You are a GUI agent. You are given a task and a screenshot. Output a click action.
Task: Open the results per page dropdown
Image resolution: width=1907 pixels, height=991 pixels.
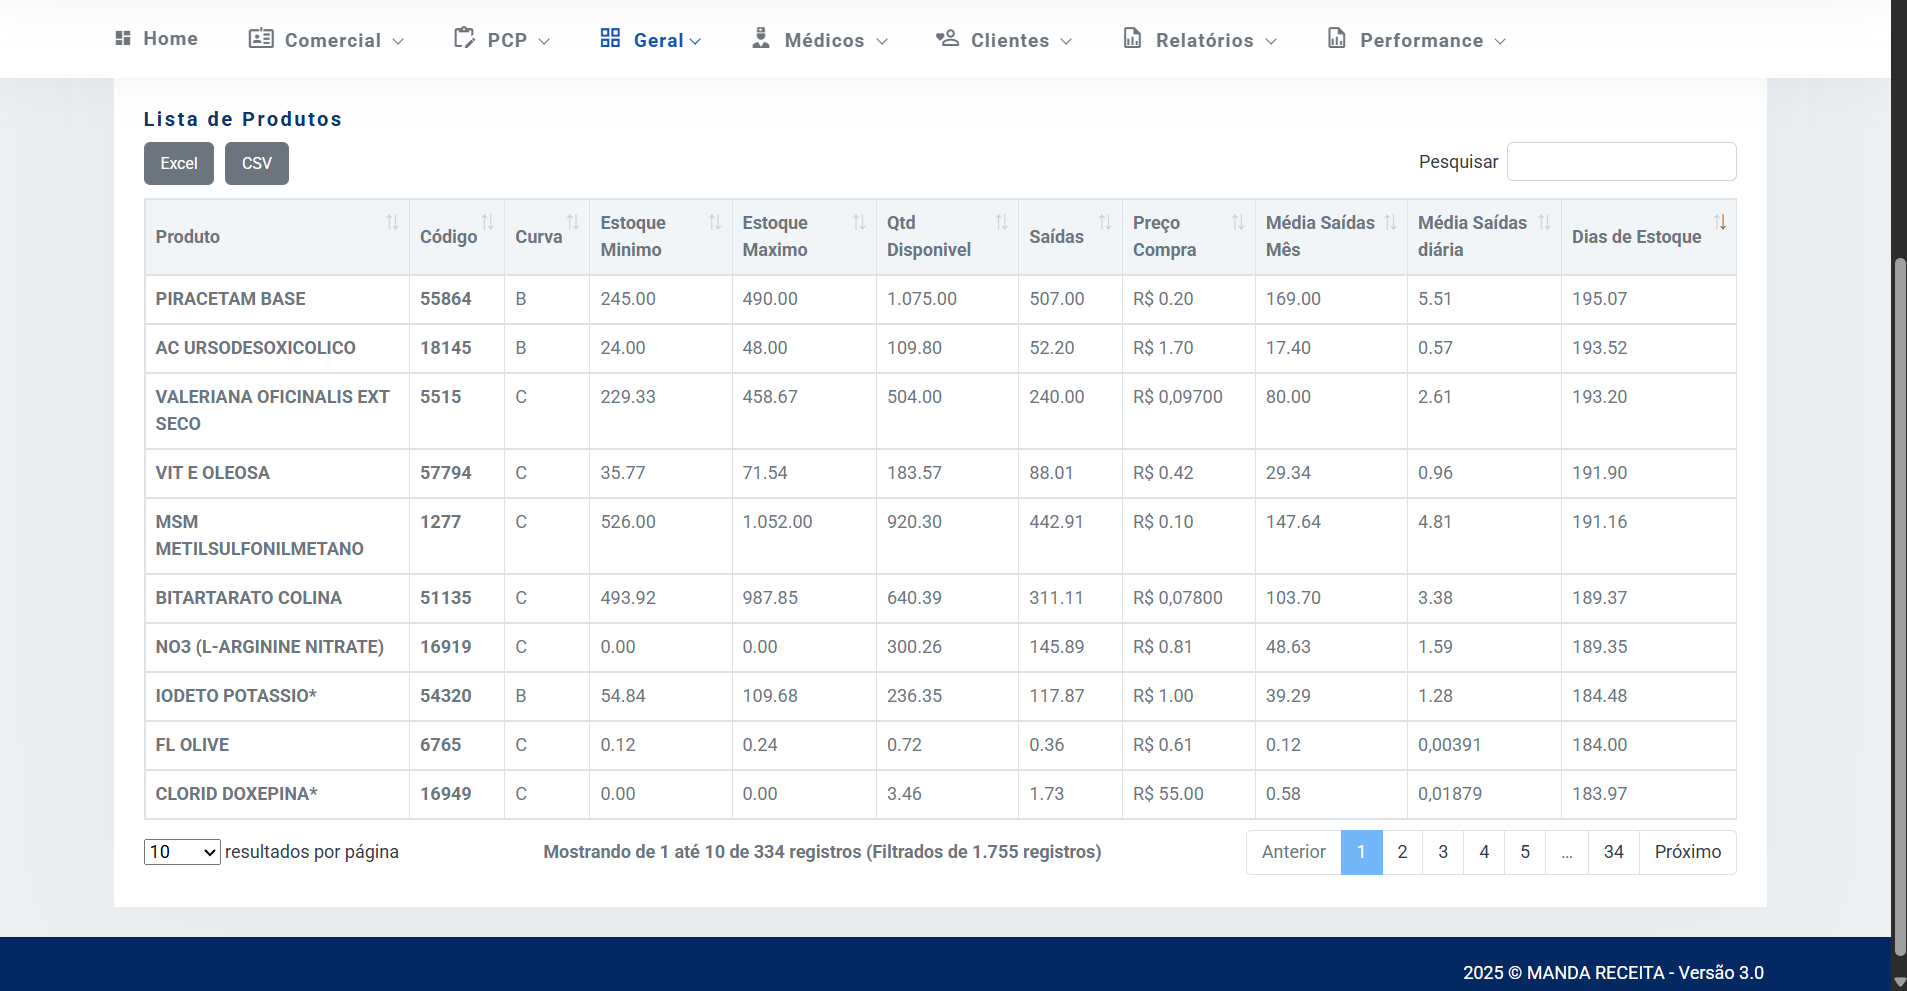point(182,852)
